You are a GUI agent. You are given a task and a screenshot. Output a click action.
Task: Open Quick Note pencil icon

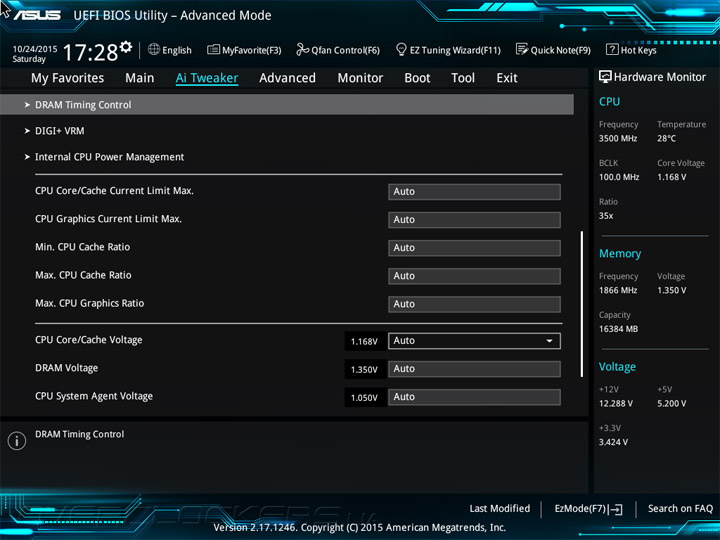point(522,49)
